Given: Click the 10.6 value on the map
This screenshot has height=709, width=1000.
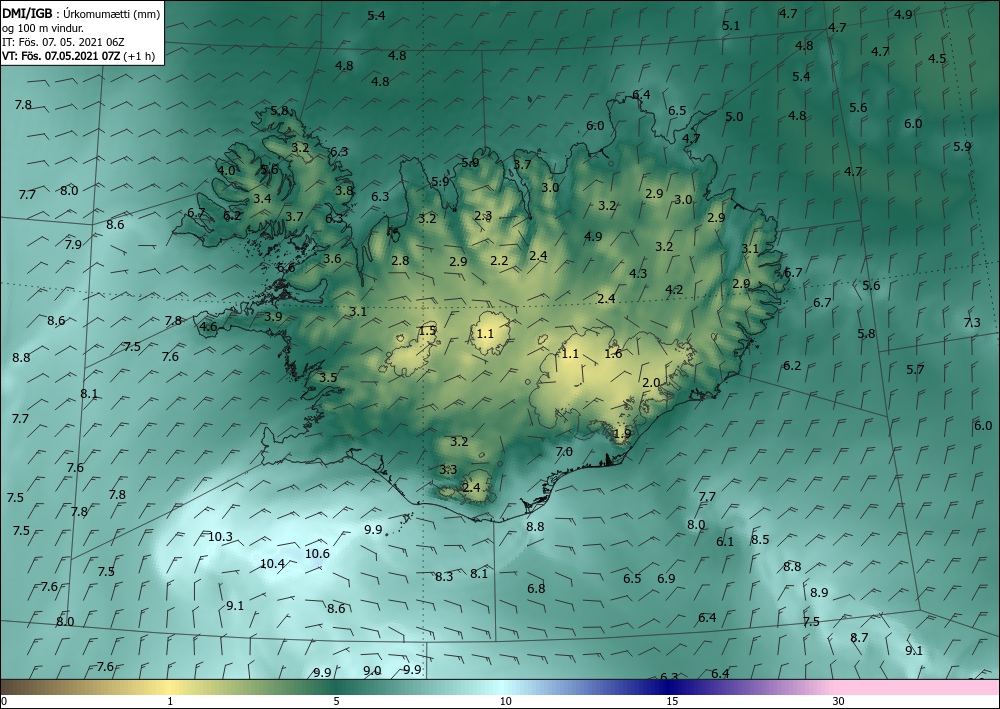Looking at the screenshot, I should [x=317, y=553].
